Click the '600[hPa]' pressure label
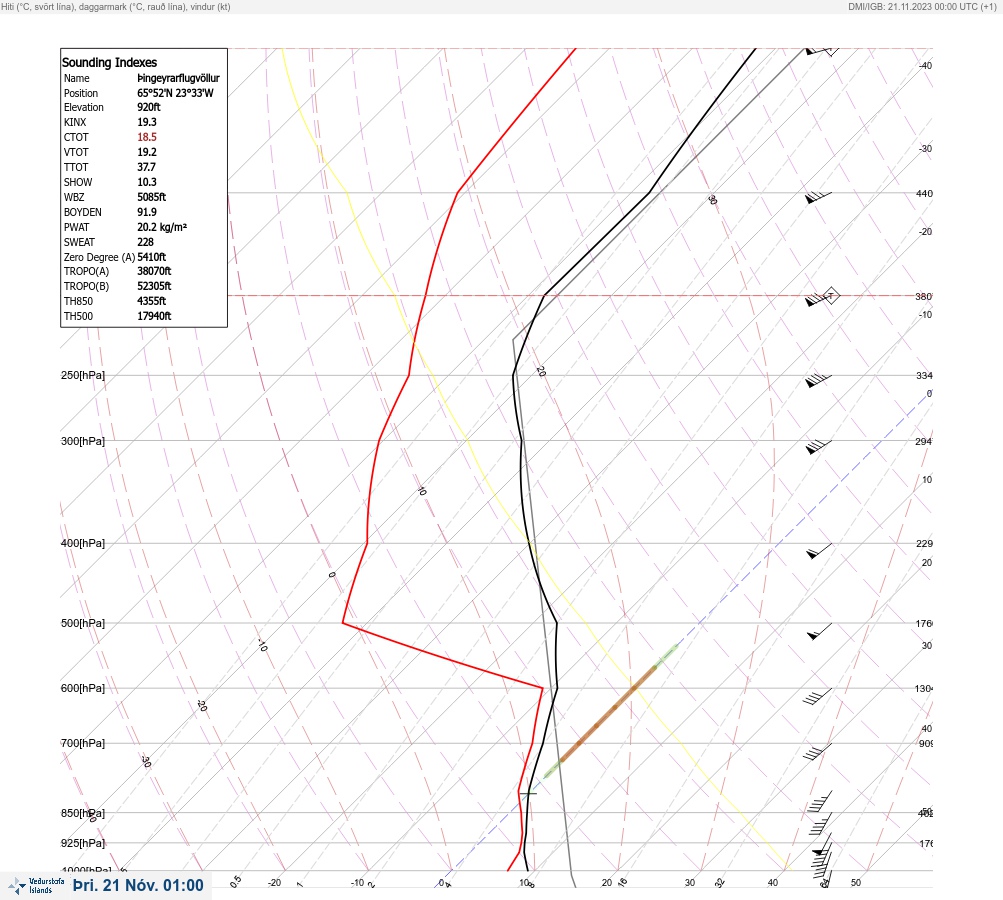The height and width of the screenshot is (900, 1003). pos(83,688)
